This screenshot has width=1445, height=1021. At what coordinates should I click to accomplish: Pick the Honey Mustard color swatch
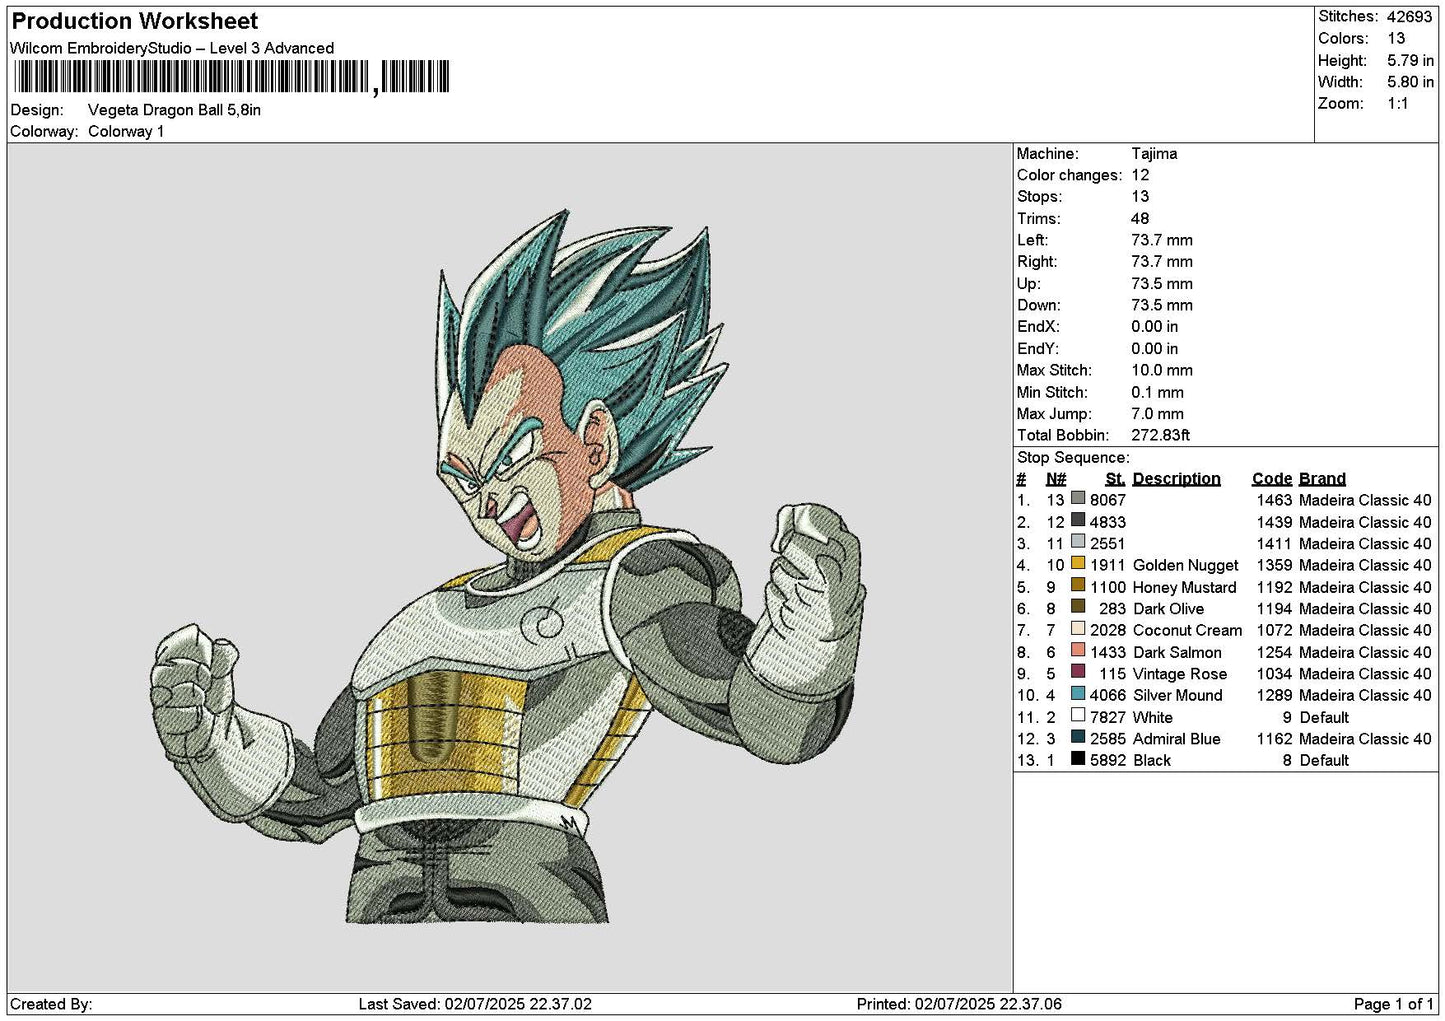(1078, 585)
